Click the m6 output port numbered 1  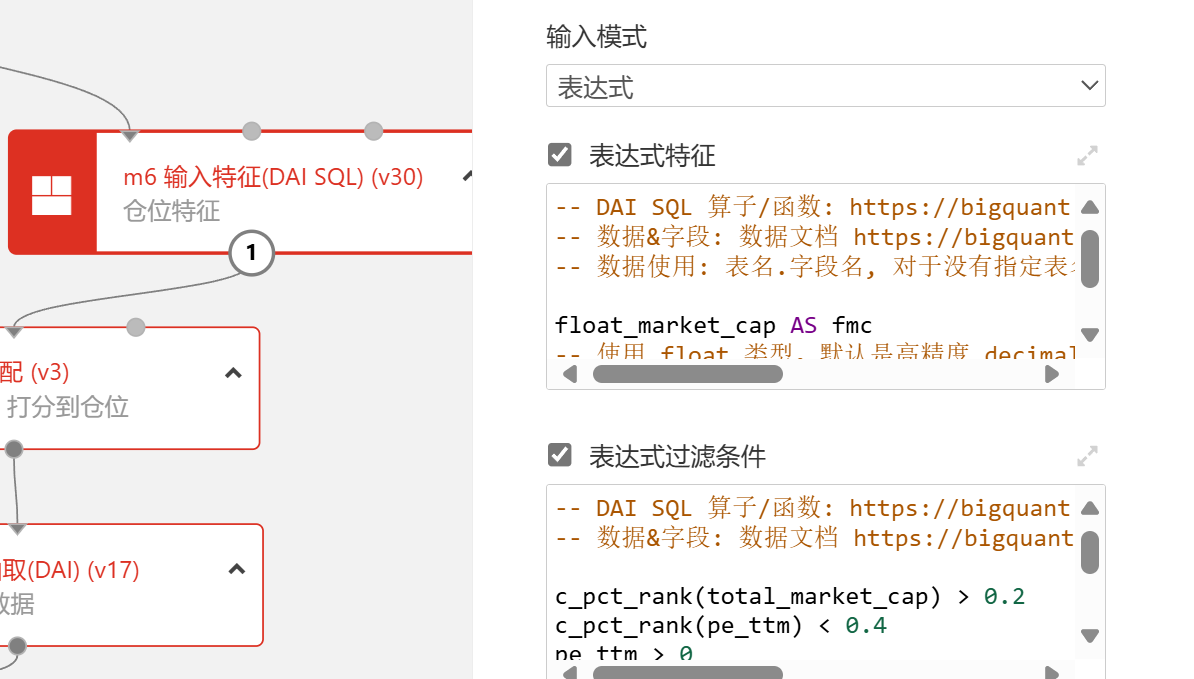251,253
